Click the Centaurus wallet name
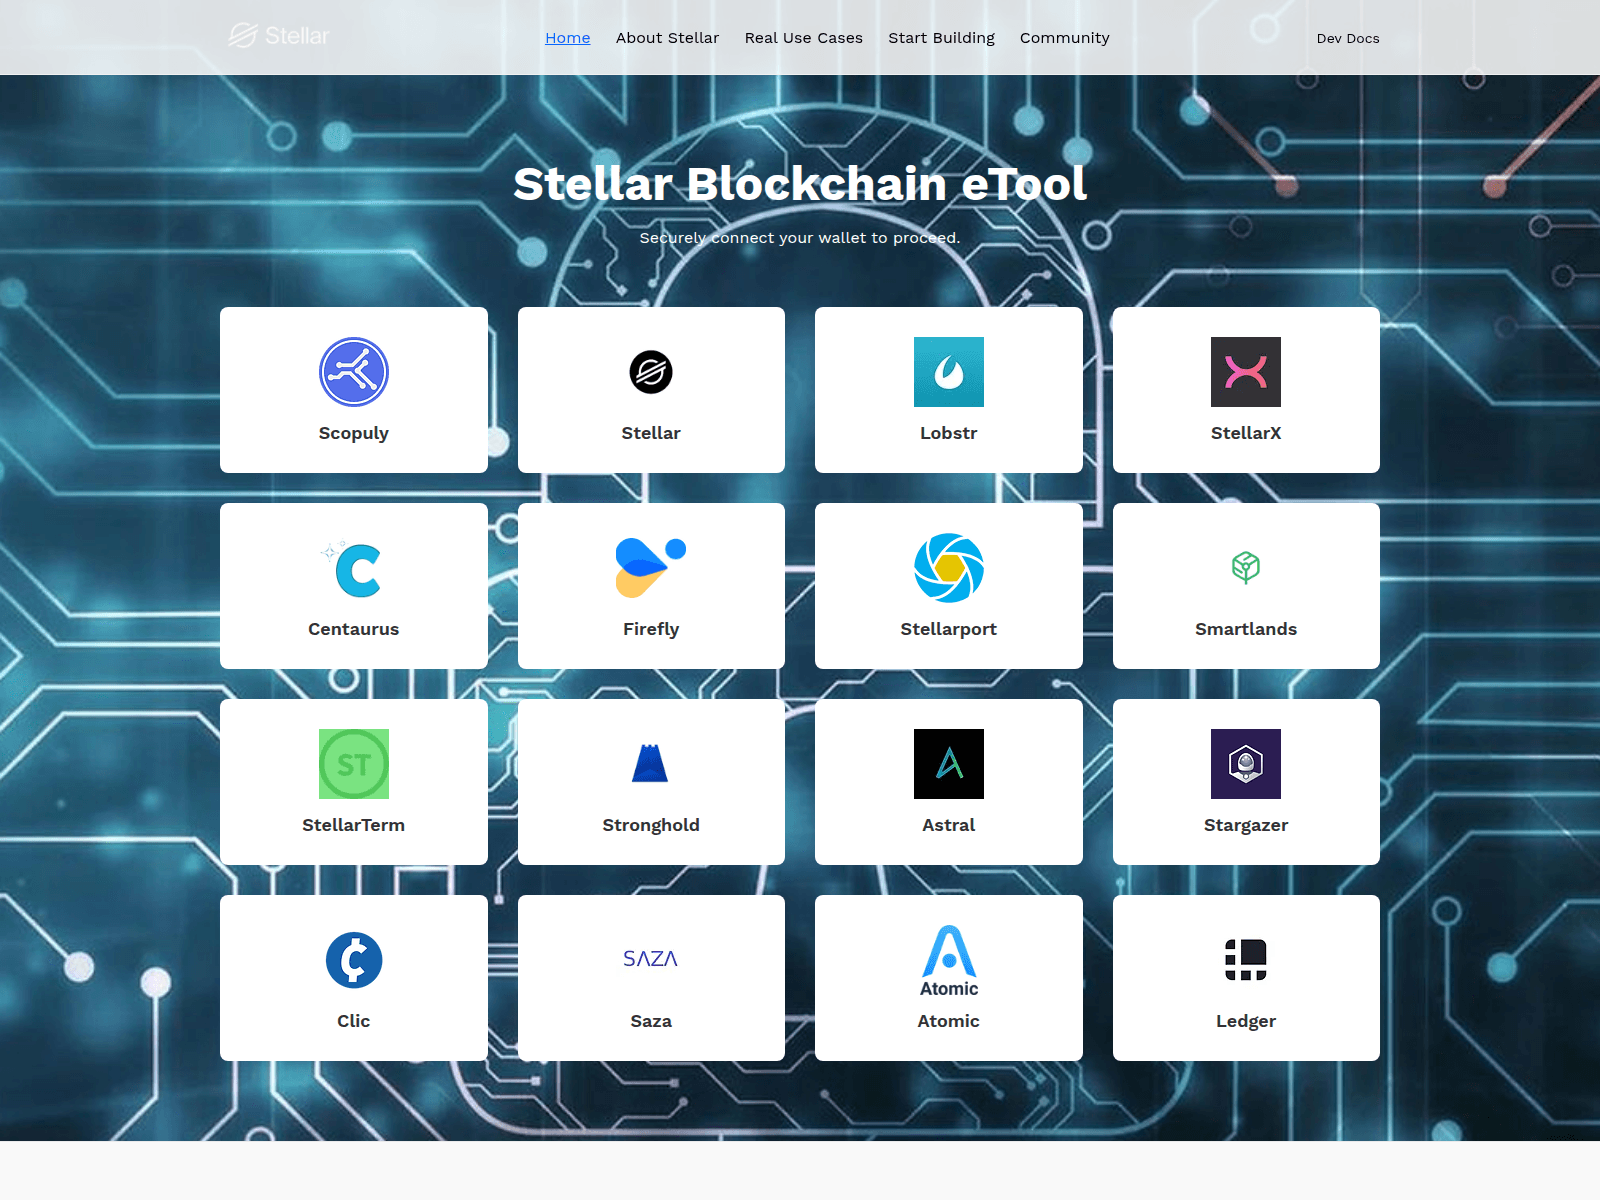 [354, 629]
